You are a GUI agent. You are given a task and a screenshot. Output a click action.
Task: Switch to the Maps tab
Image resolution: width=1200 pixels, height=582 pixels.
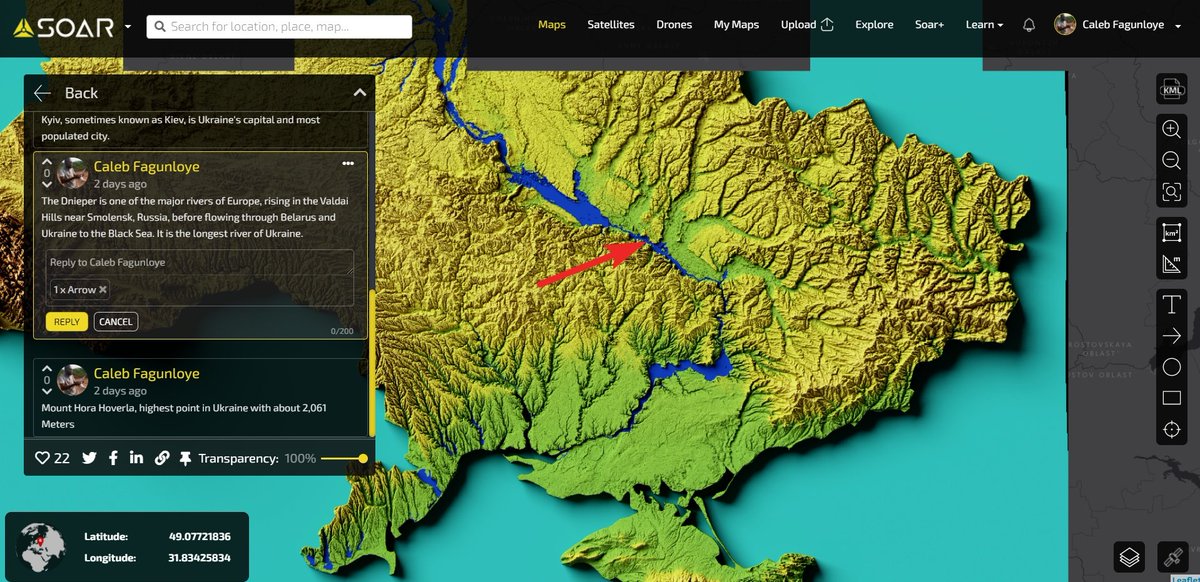(552, 25)
